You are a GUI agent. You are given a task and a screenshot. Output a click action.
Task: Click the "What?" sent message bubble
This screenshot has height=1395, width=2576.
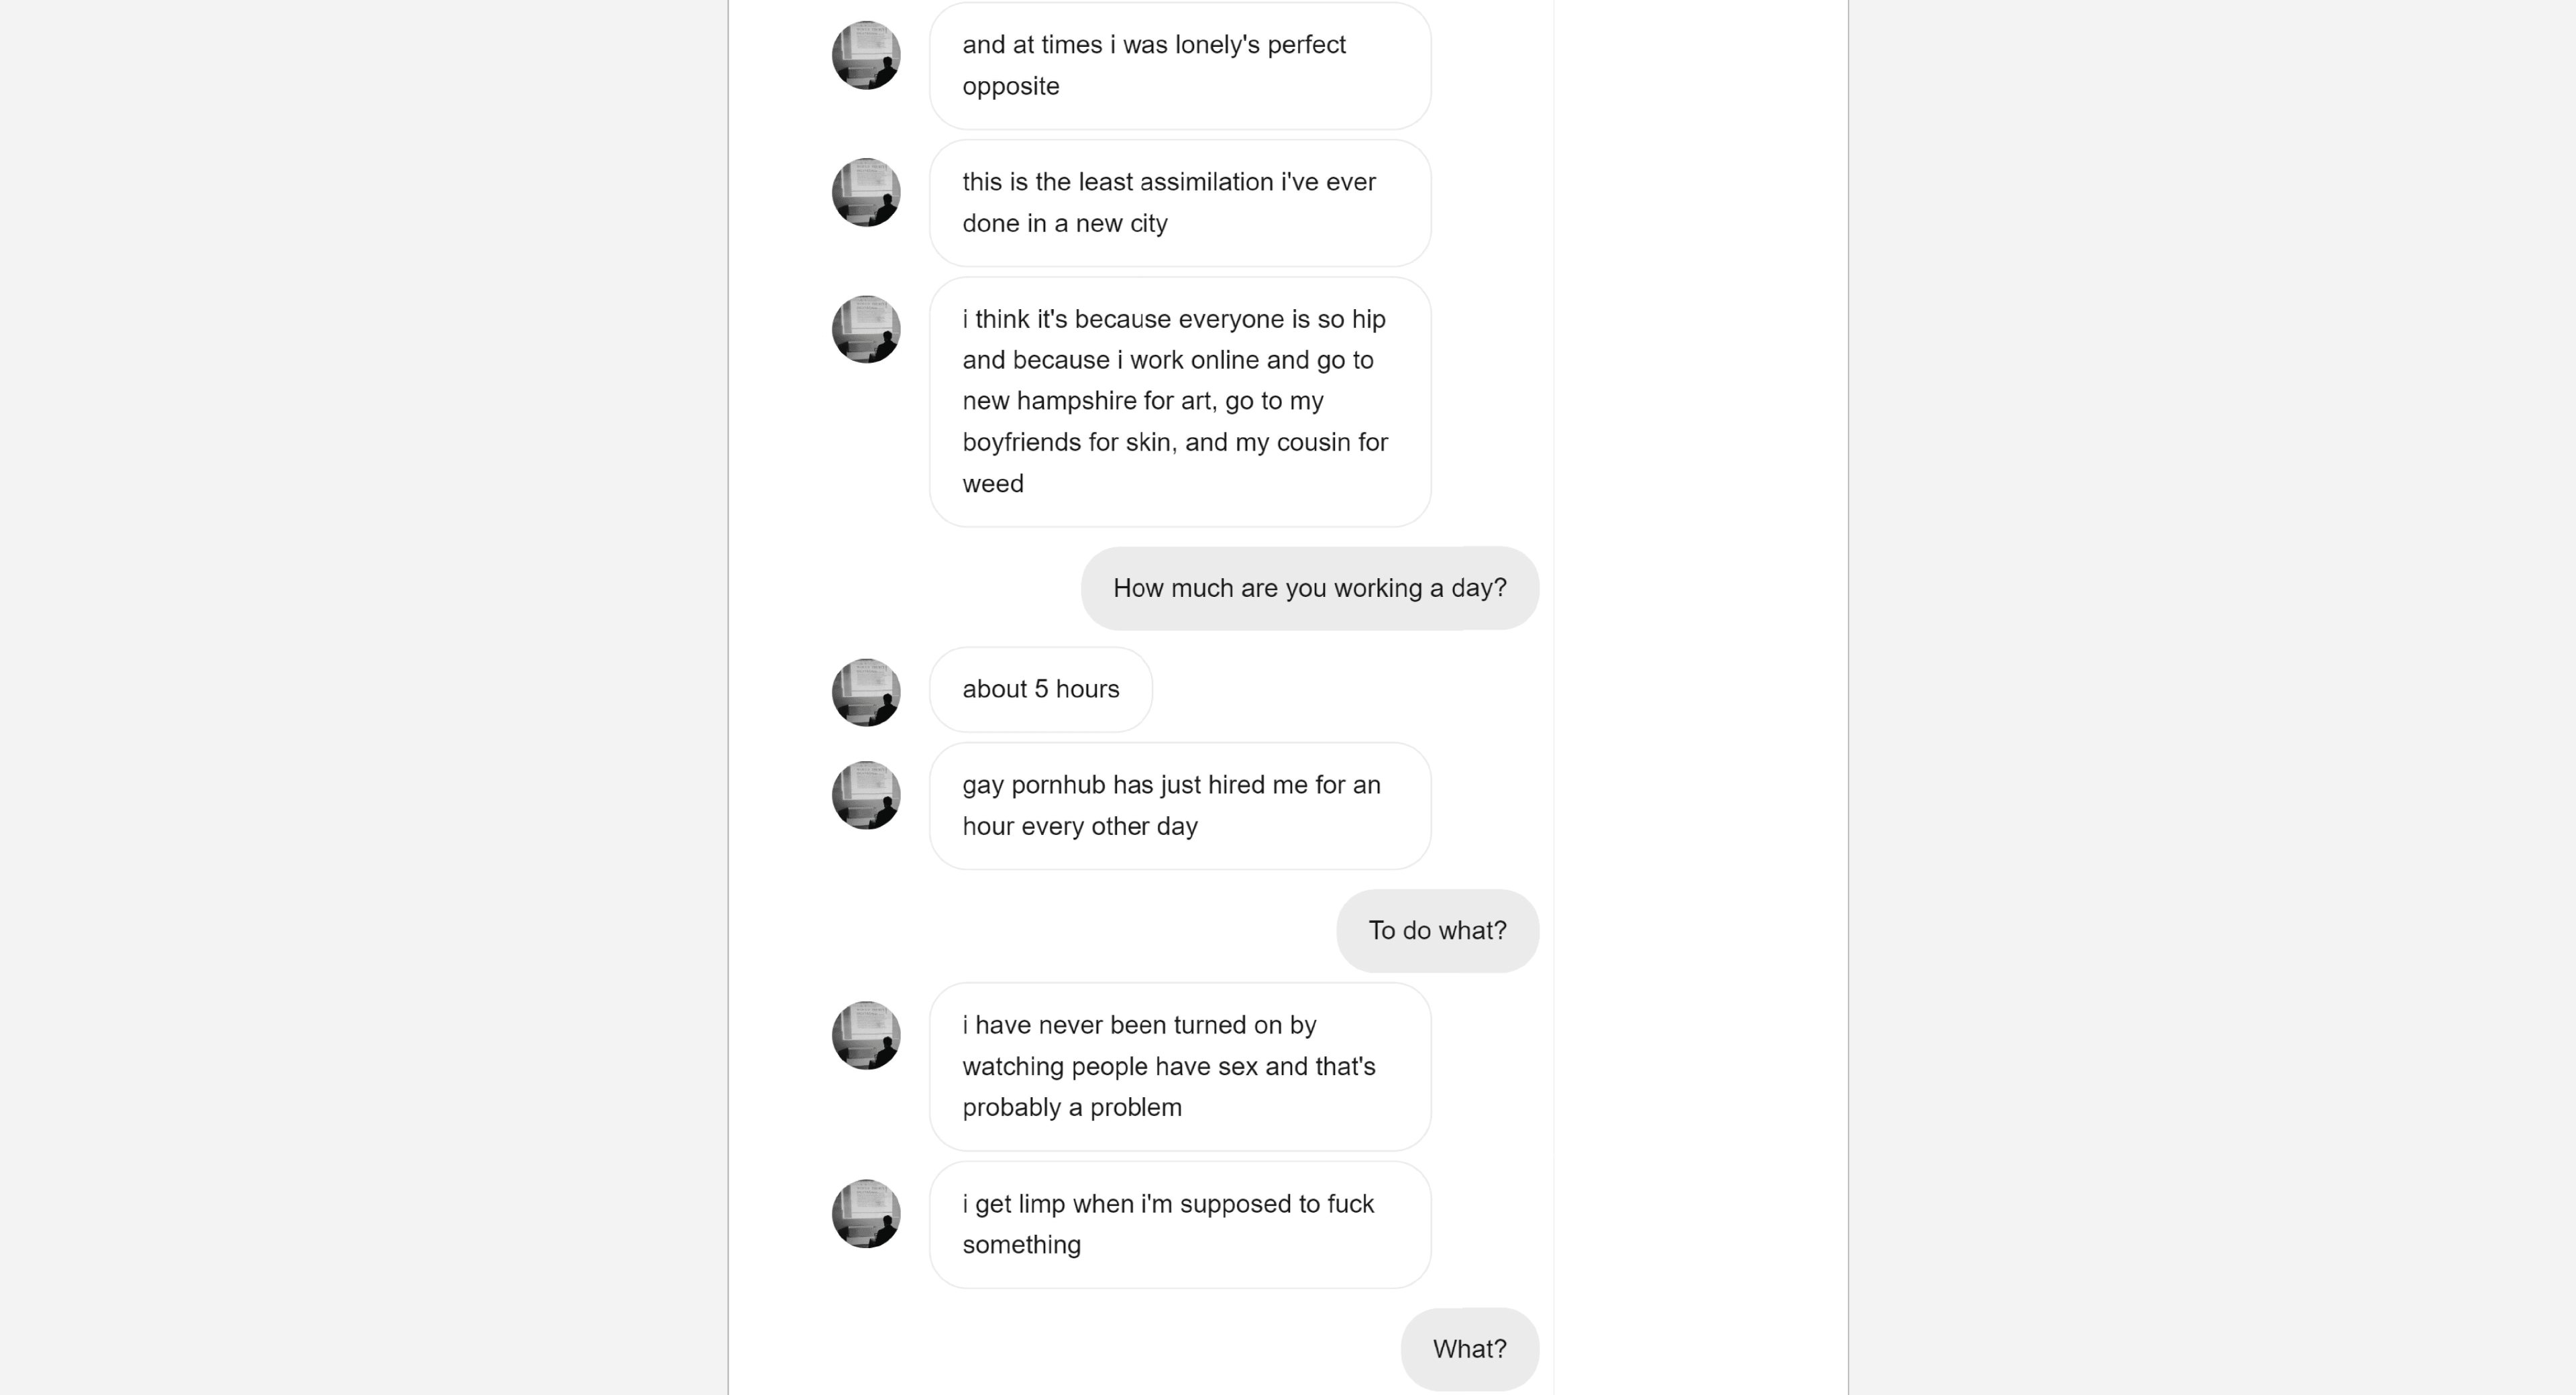pyautogui.click(x=1468, y=1349)
